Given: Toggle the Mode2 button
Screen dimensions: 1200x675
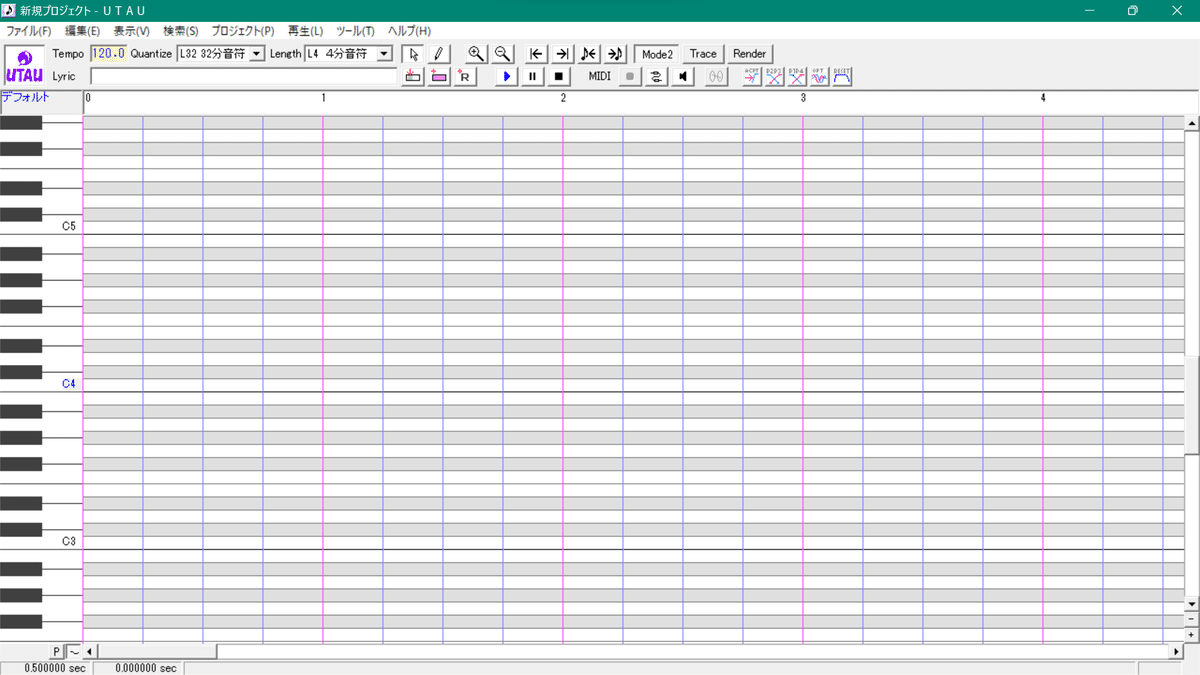Looking at the screenshot, I should 658,54.
